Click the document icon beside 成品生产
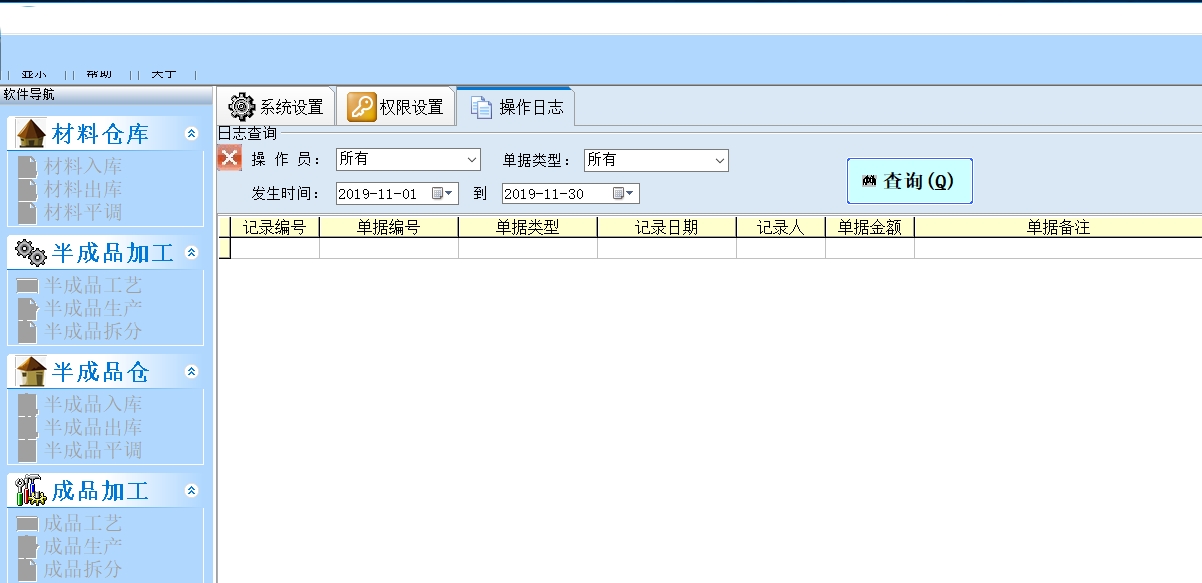1202x583 pixels. [28, 546]
